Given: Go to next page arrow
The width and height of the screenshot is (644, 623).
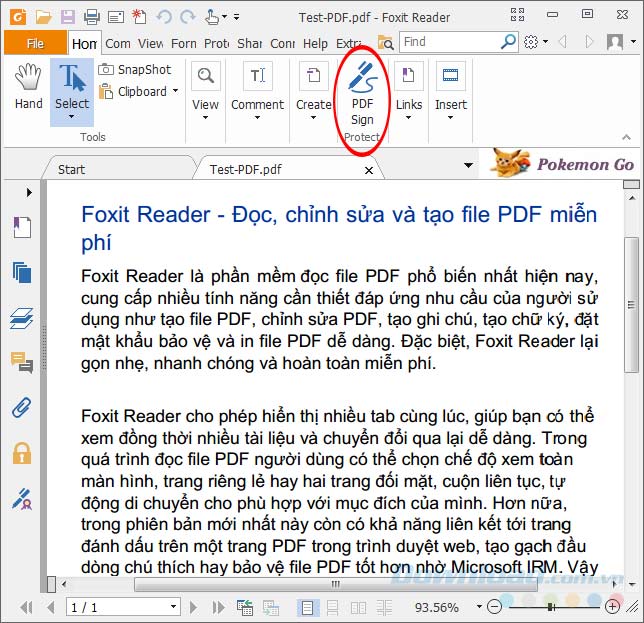Looking at the screenshot, I should pyautogui.click(x=193, y=607).
